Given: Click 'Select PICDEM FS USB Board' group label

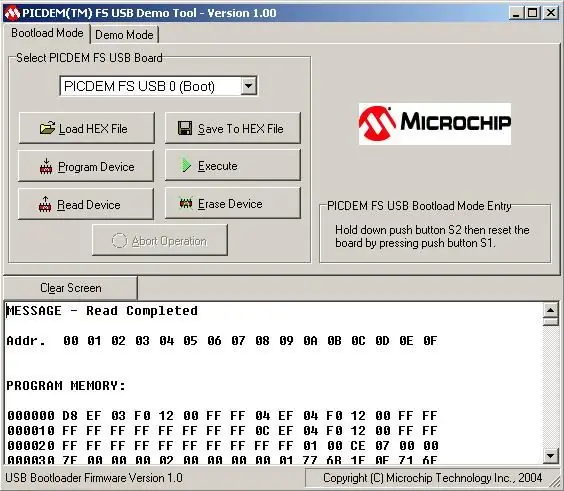Looking at the screenshot, I should coord(89,58).
